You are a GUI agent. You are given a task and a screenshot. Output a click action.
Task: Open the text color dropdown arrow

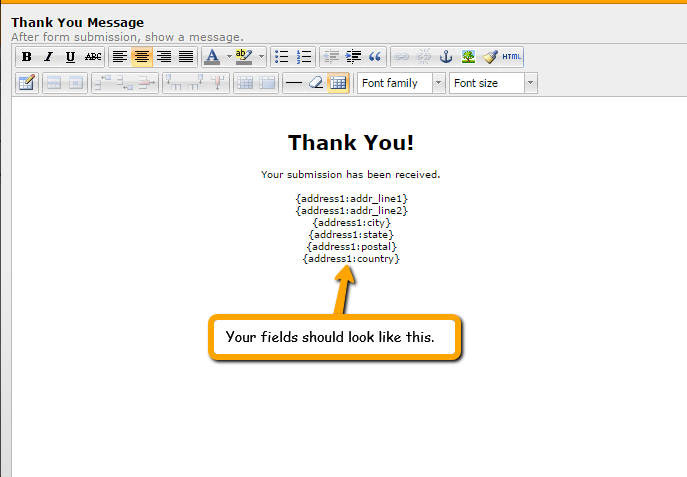[228, 57]
